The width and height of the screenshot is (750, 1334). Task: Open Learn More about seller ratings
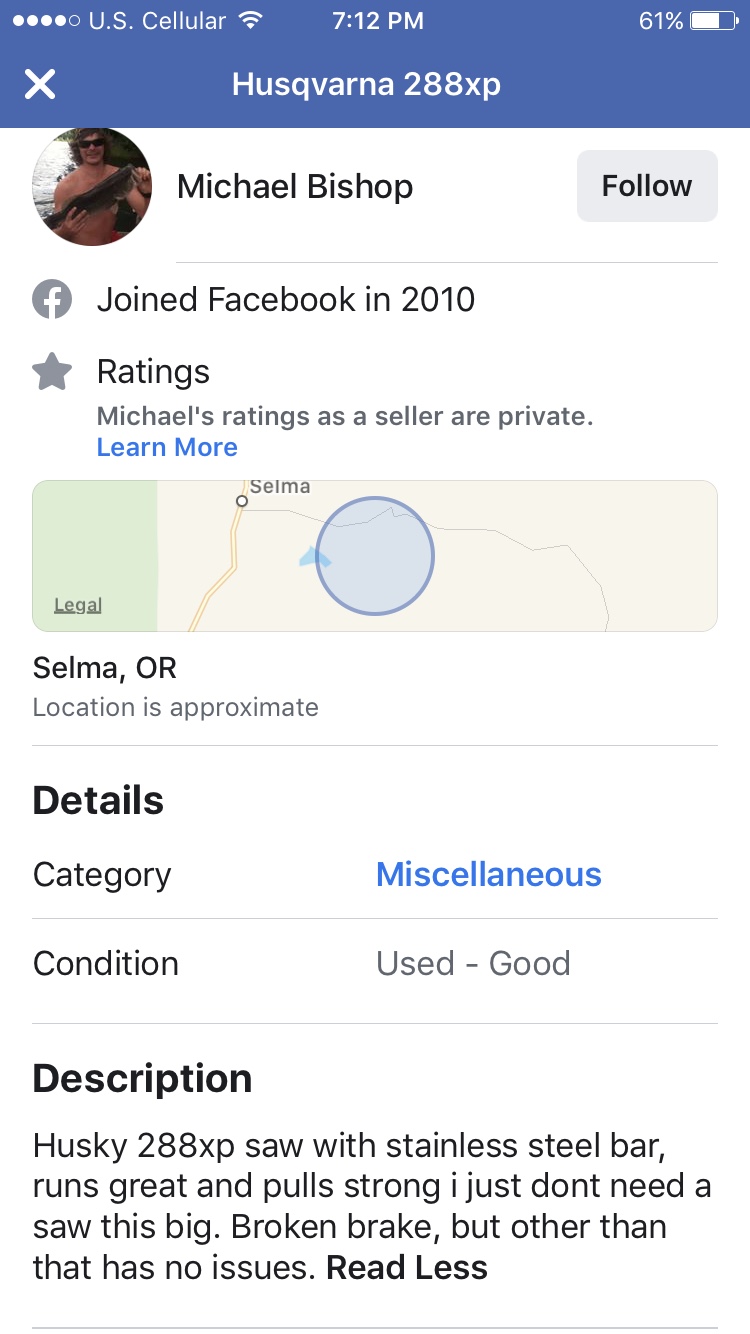tap(167, 447)
